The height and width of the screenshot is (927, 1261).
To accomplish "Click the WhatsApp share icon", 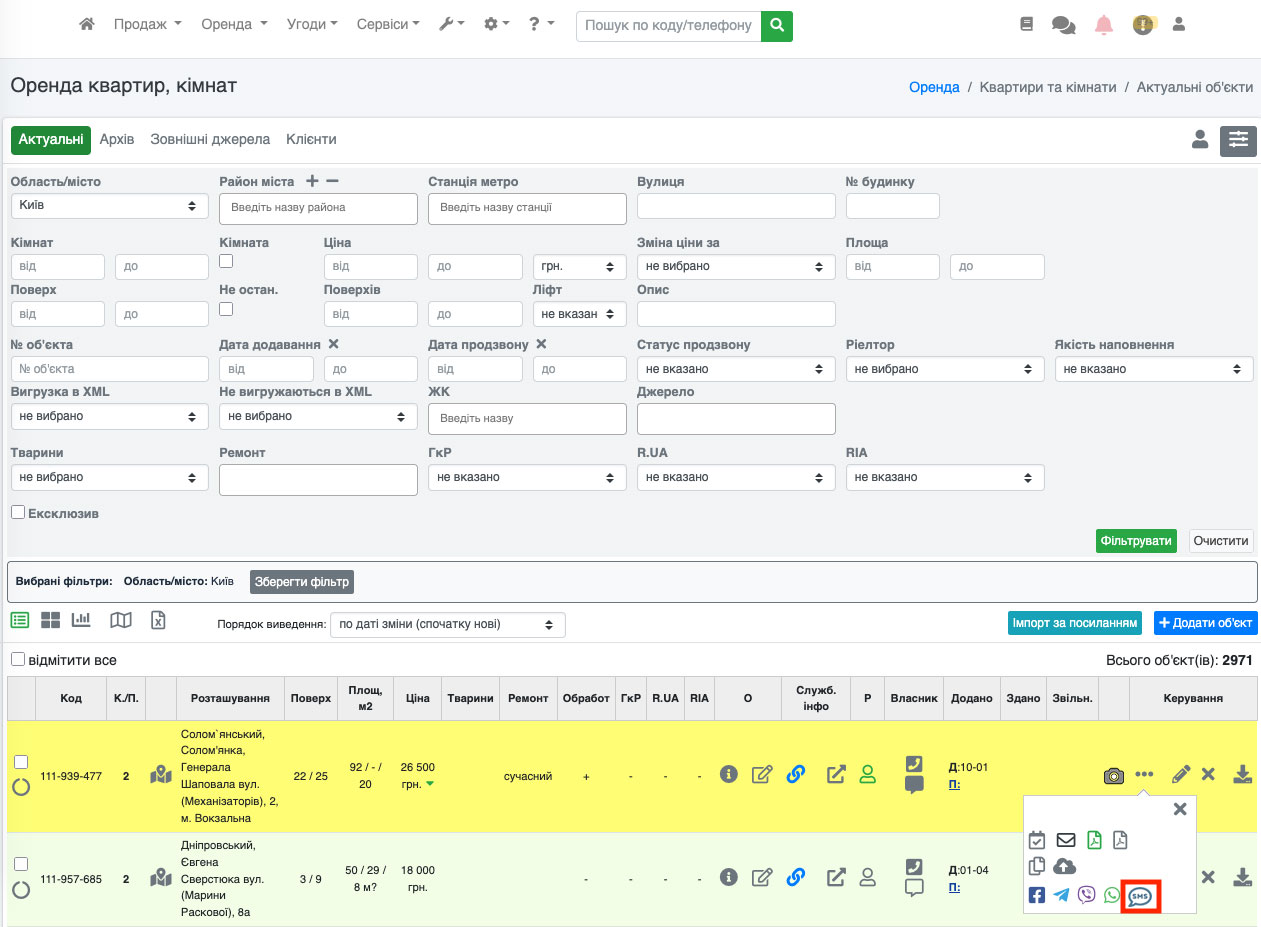I will coord(1111,895).
